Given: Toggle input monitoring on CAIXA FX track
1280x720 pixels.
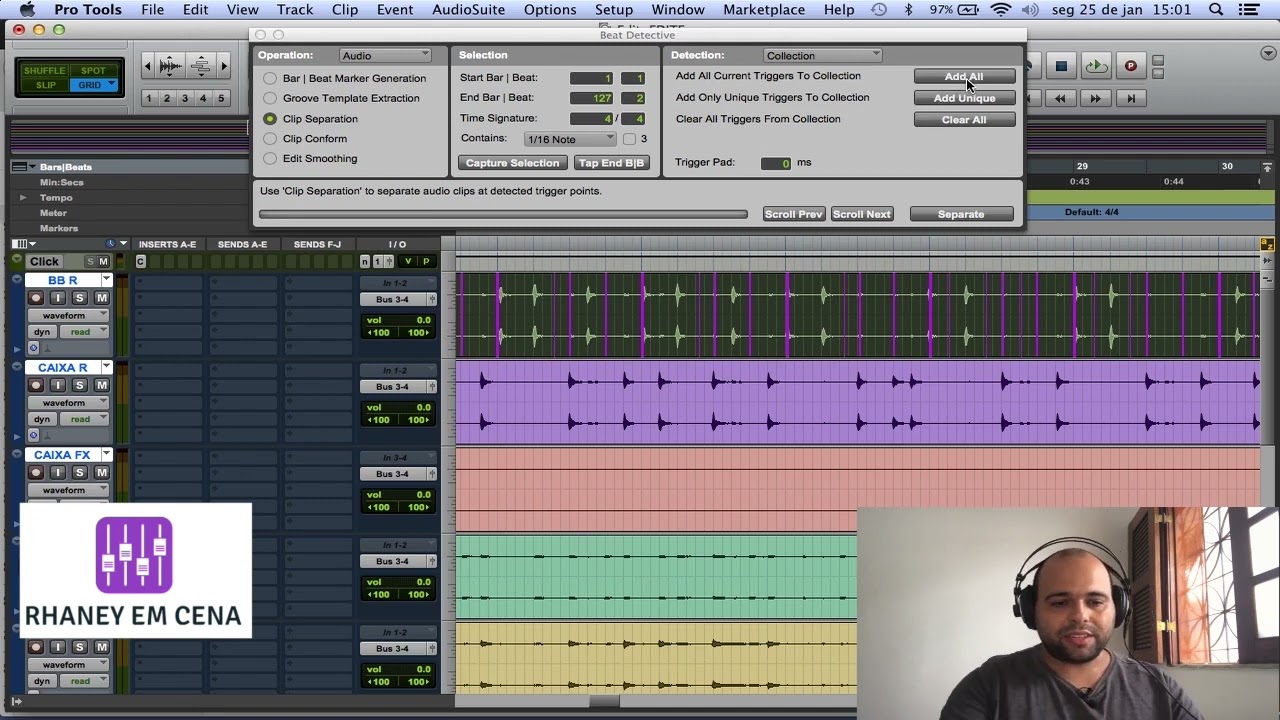Looking at the screenshot, I should pyautogui.click(x=58, y=472).
